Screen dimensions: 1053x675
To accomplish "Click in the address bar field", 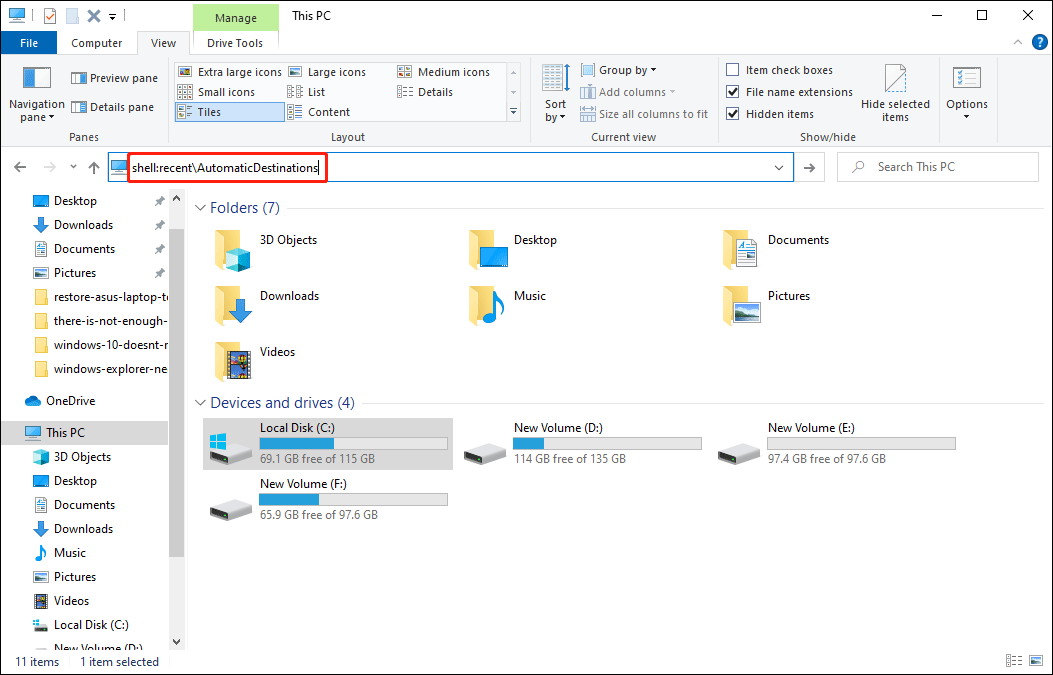I will [x=451, y=167].
